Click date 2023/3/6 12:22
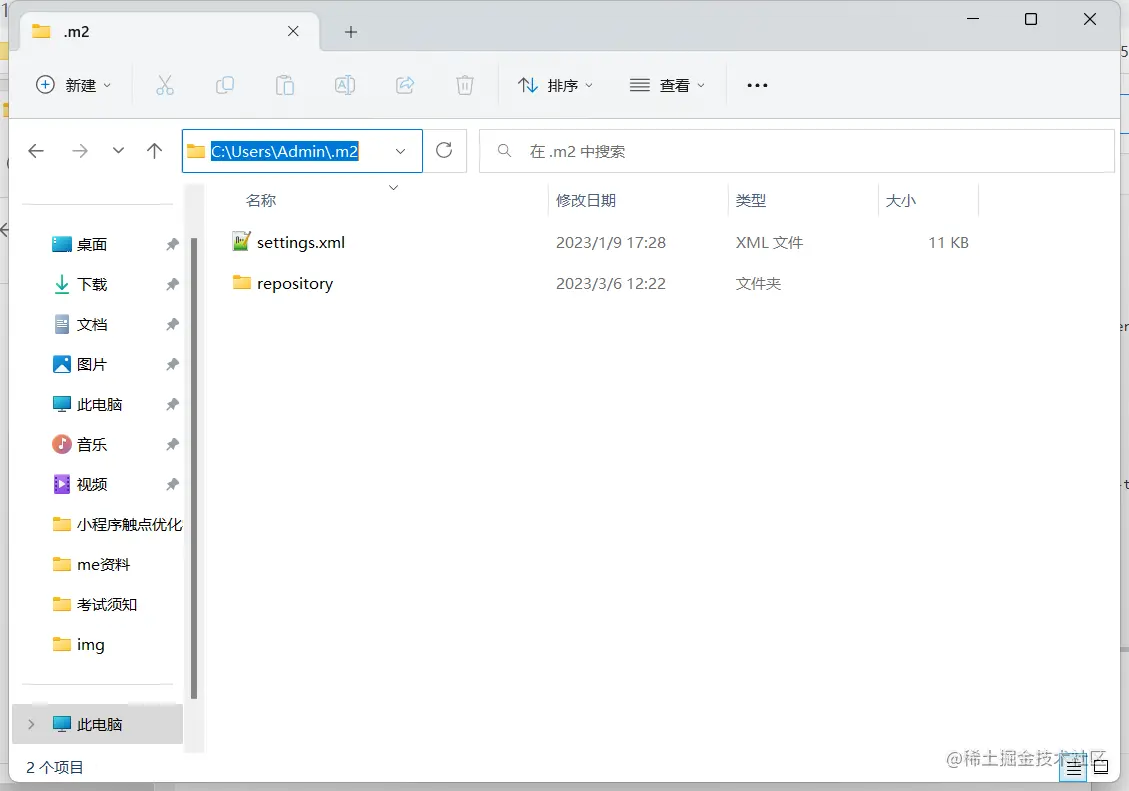The width and height of the screenshot is (1129, 791). click(x=611, y=284)
